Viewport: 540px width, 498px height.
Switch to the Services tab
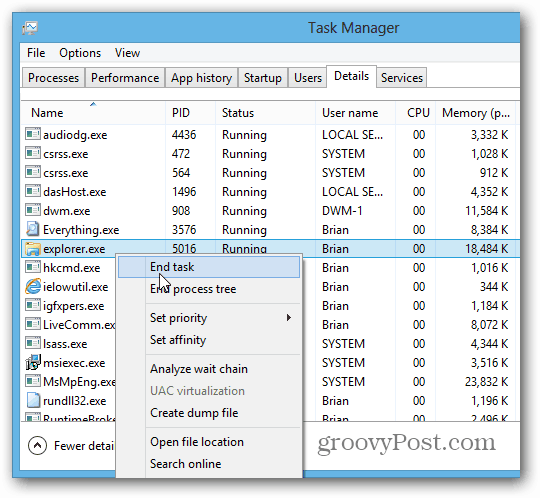pyautogui.click(x=402, y=77)
